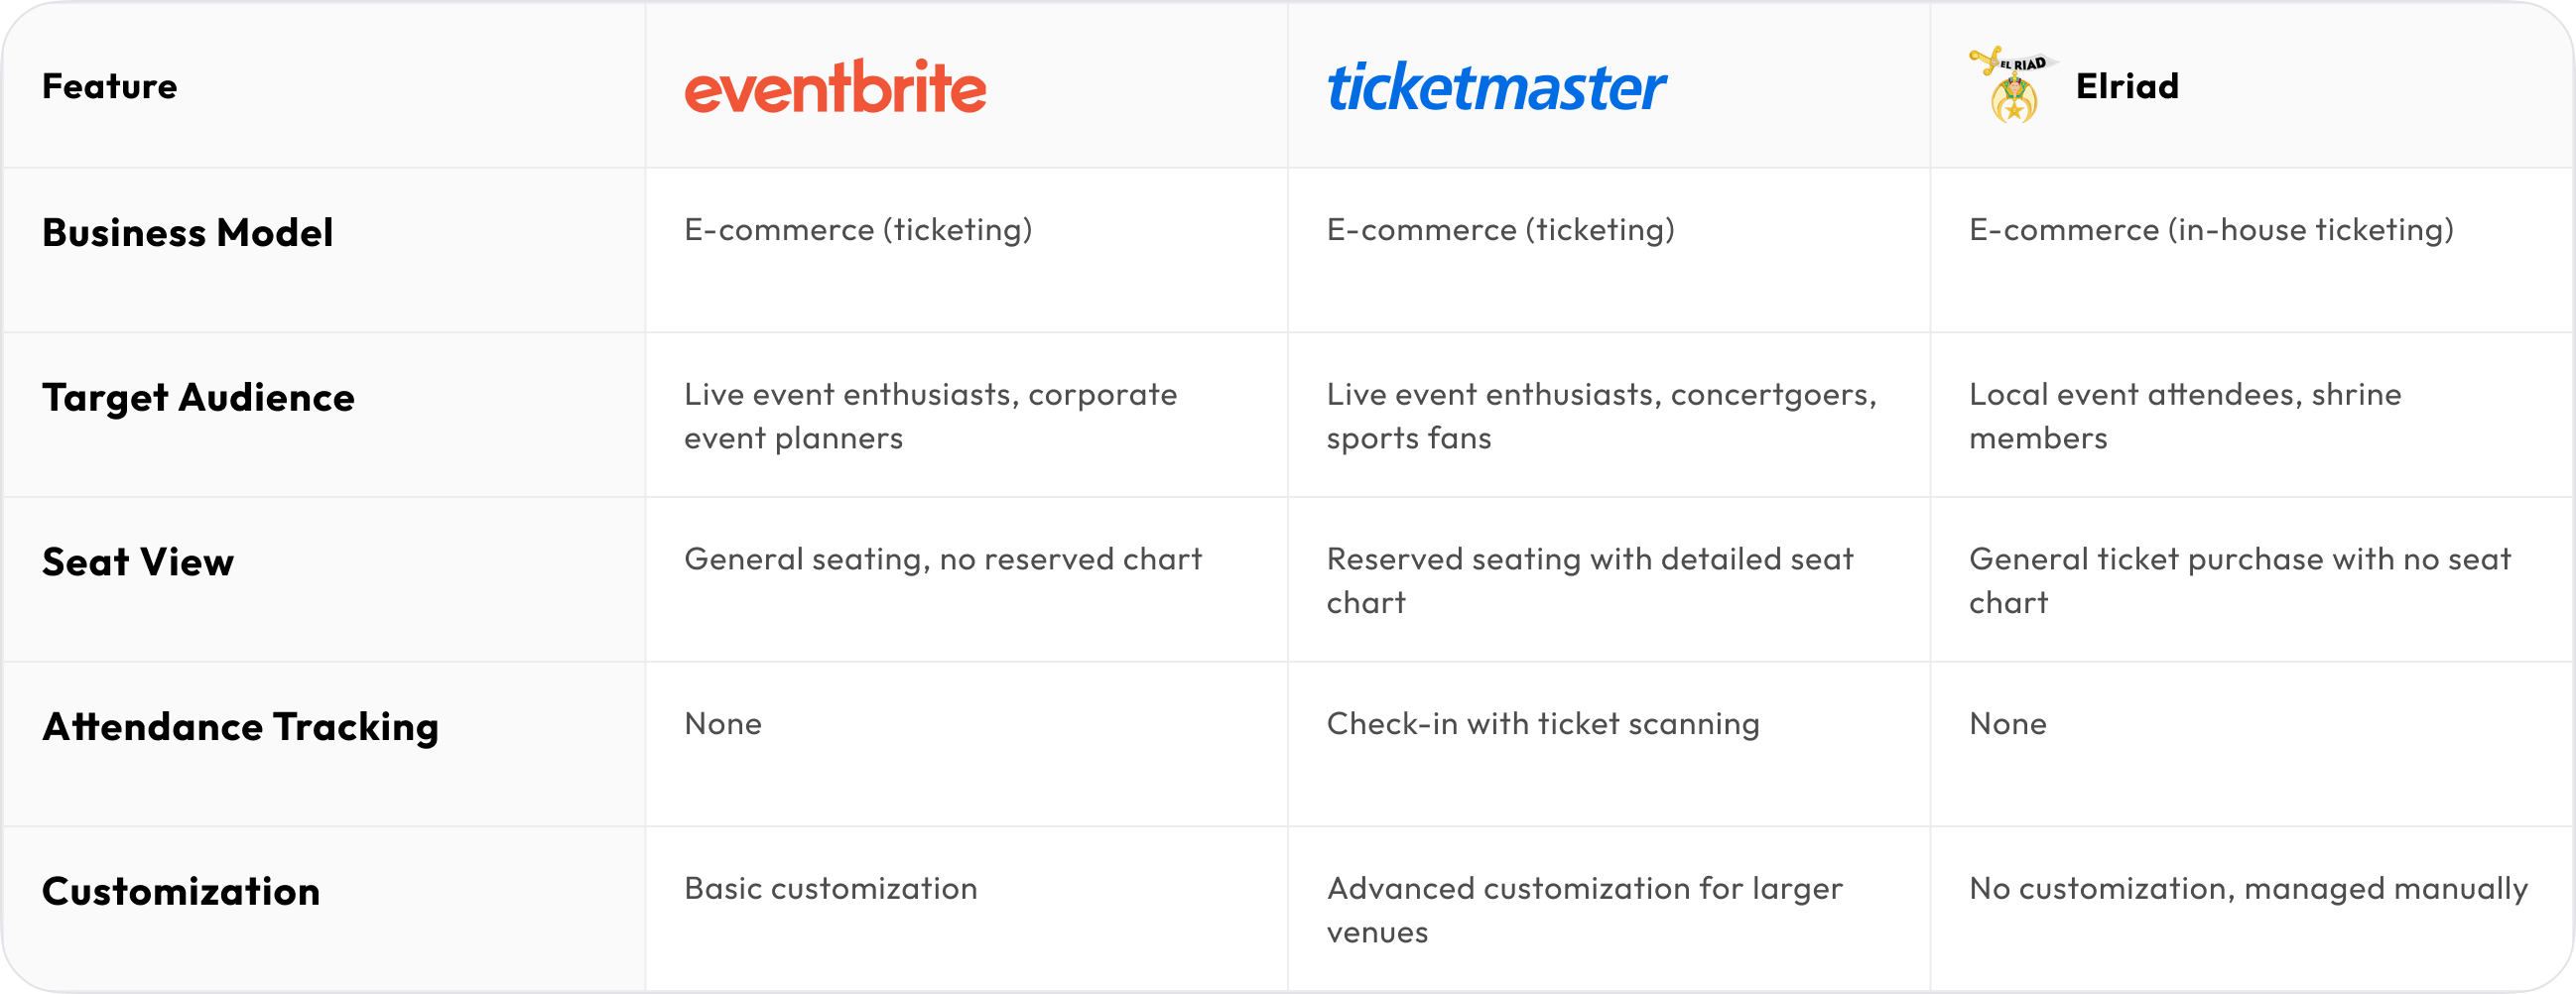The width and height of the screenshot is (2576, 994).
Task: Click the El Riad shrine emblem icon
Action: pos(2012,86)
